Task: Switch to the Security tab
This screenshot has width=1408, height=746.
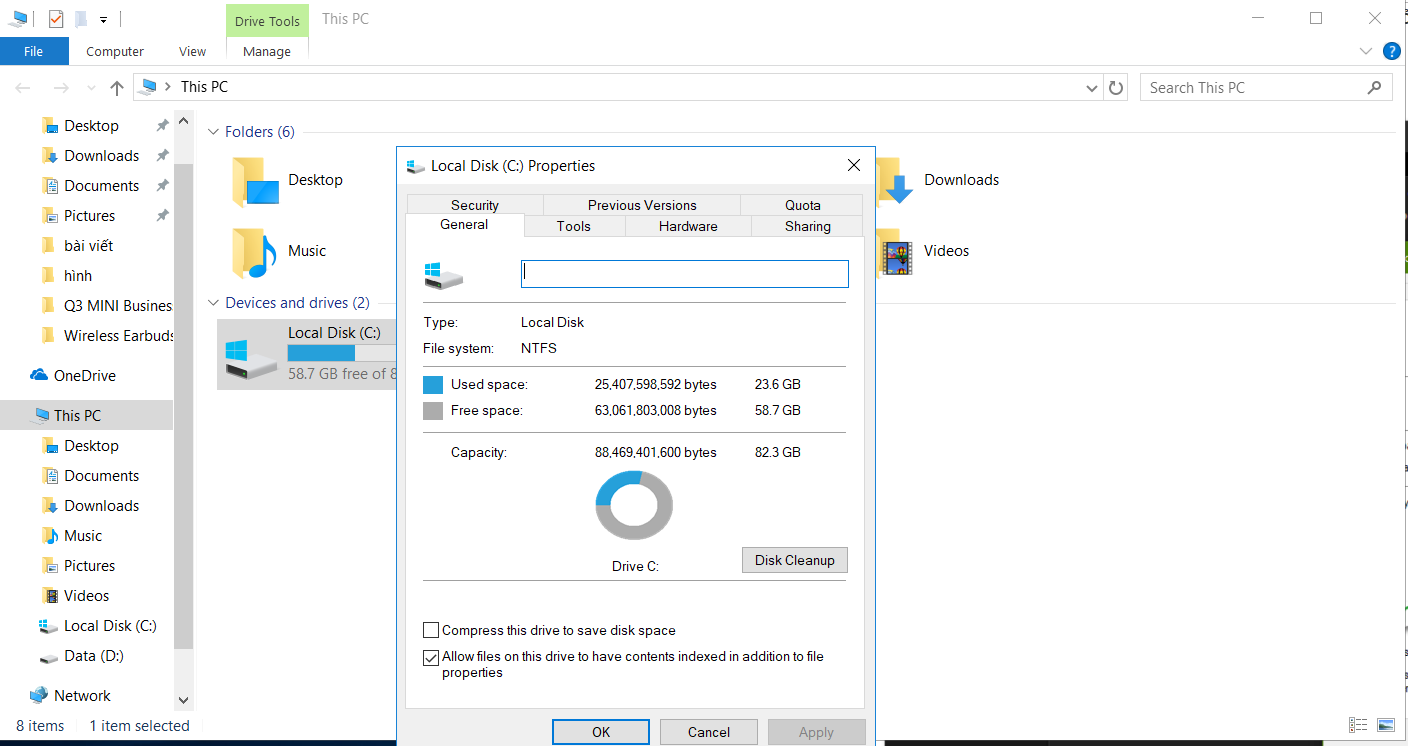Action: tap(474, 205)
